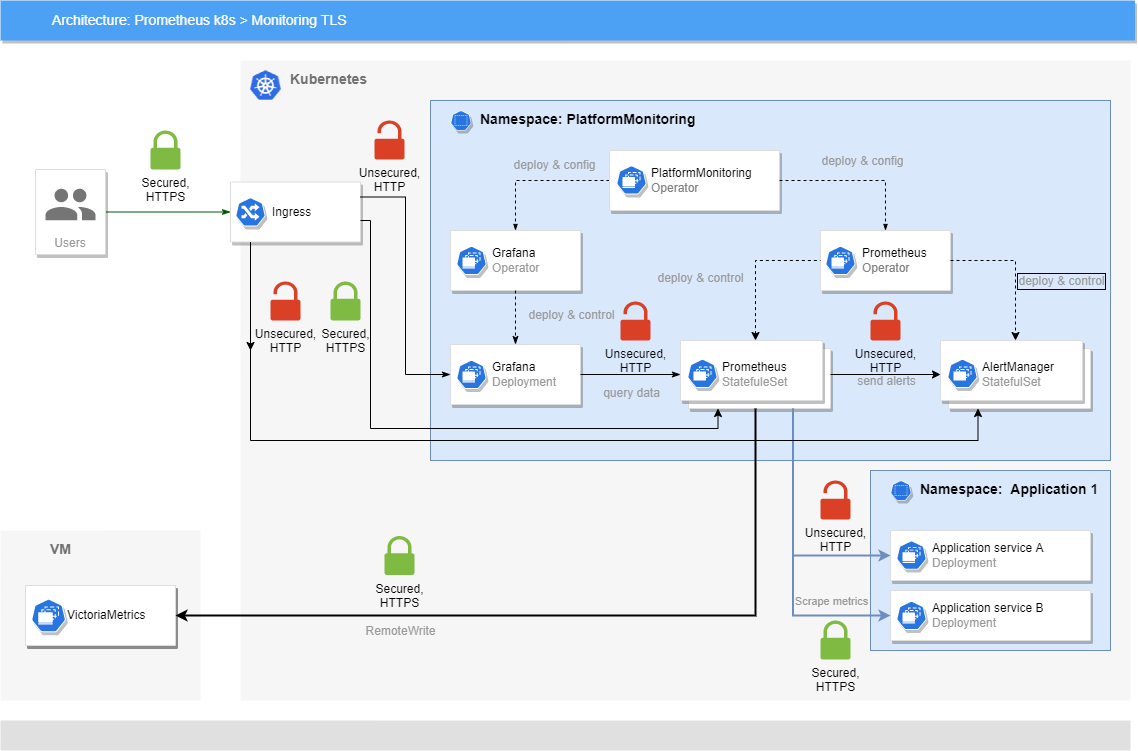
Task: Click the 'AlertManager' text
Action: [1018, 367]
